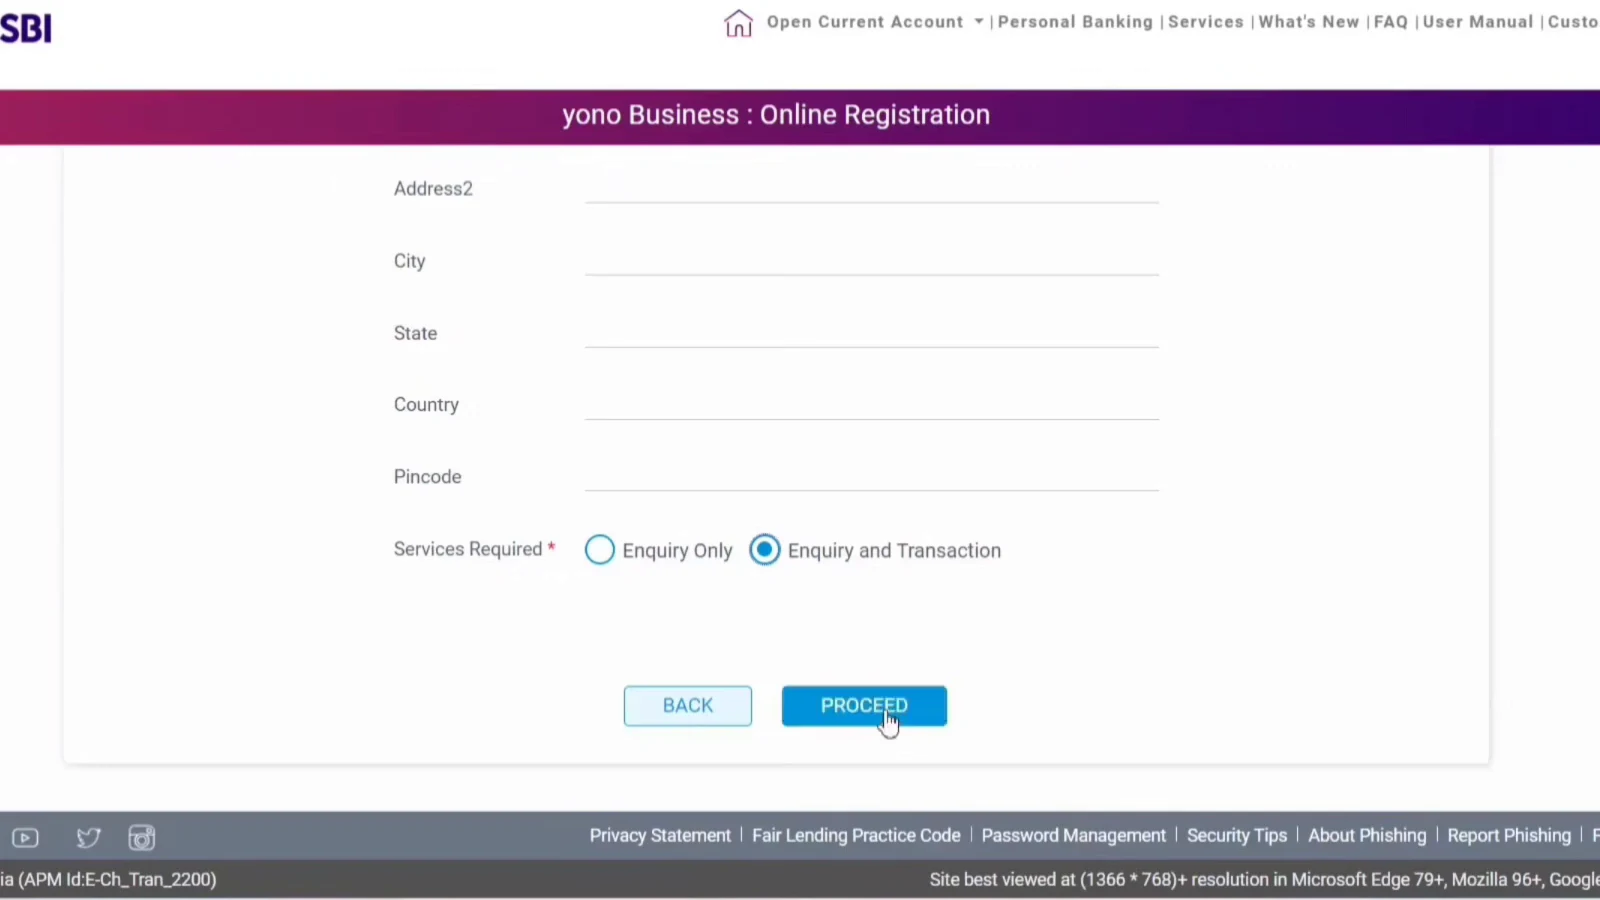Select the Enquiry Only radio button

click(600, 550)
